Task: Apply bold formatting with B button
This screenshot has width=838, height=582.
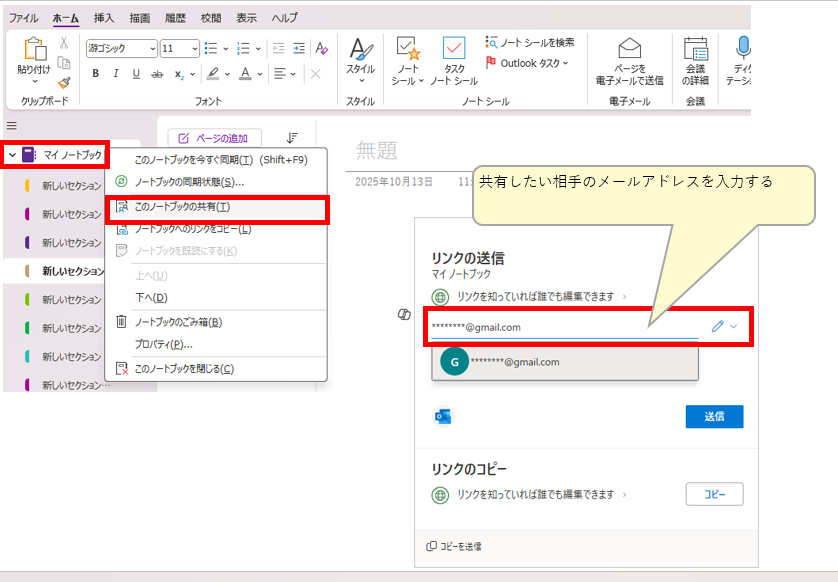Action: [96, 74]
